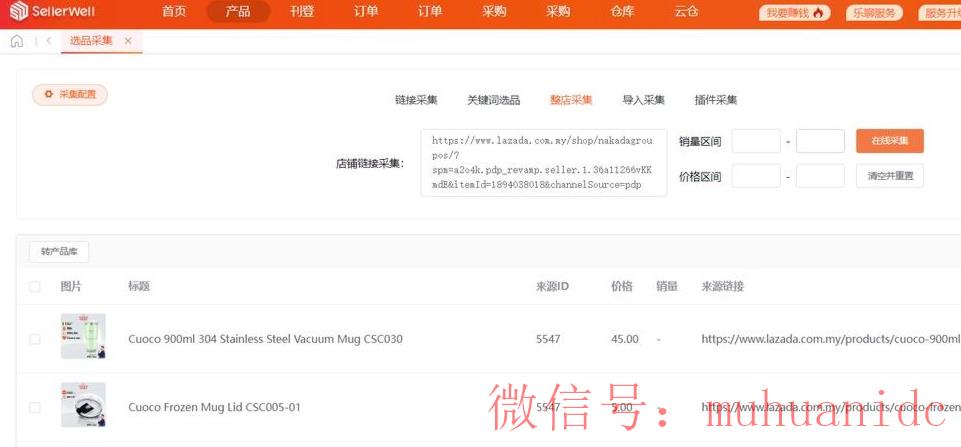Close the 选品采集 tab
Viewport: 961px width, 447px height.
(x=128, y=41)
